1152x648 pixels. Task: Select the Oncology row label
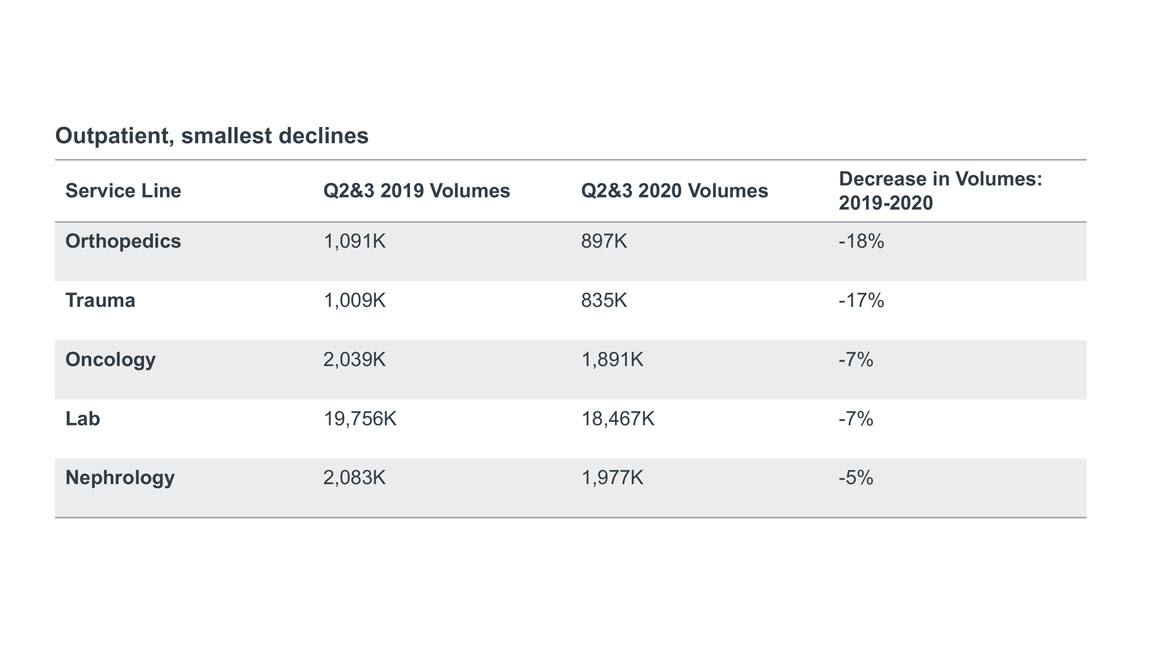pyautogui.click(x=110, y=359)
